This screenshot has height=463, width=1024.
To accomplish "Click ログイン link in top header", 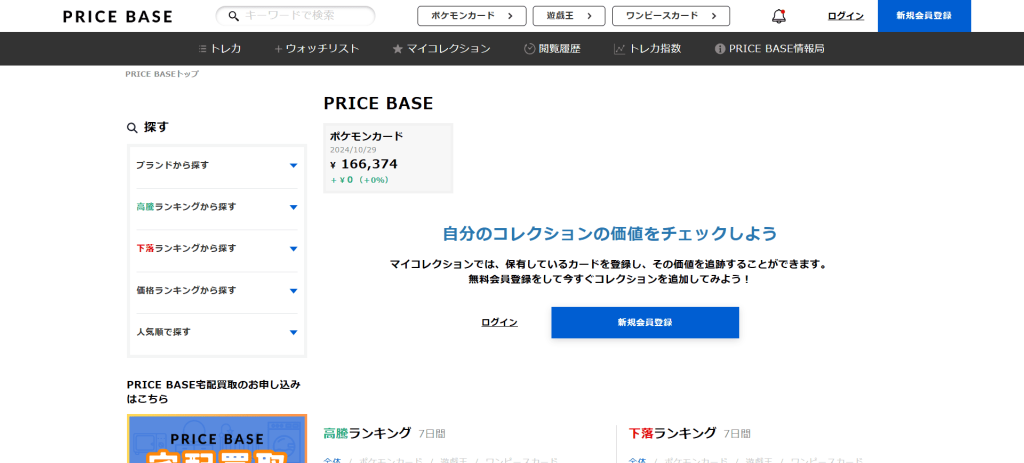I will 846,16.
